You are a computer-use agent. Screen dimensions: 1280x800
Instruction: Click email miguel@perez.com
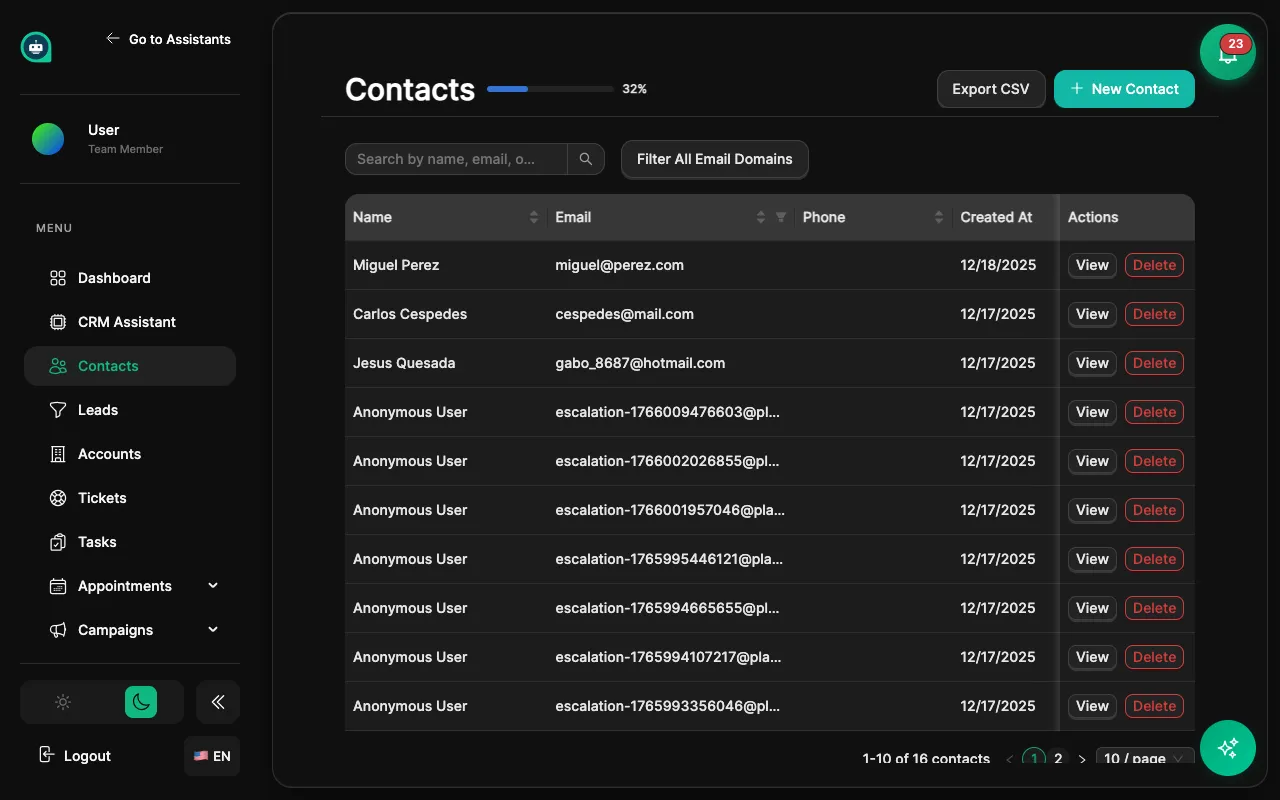click(x=620, y=265)
